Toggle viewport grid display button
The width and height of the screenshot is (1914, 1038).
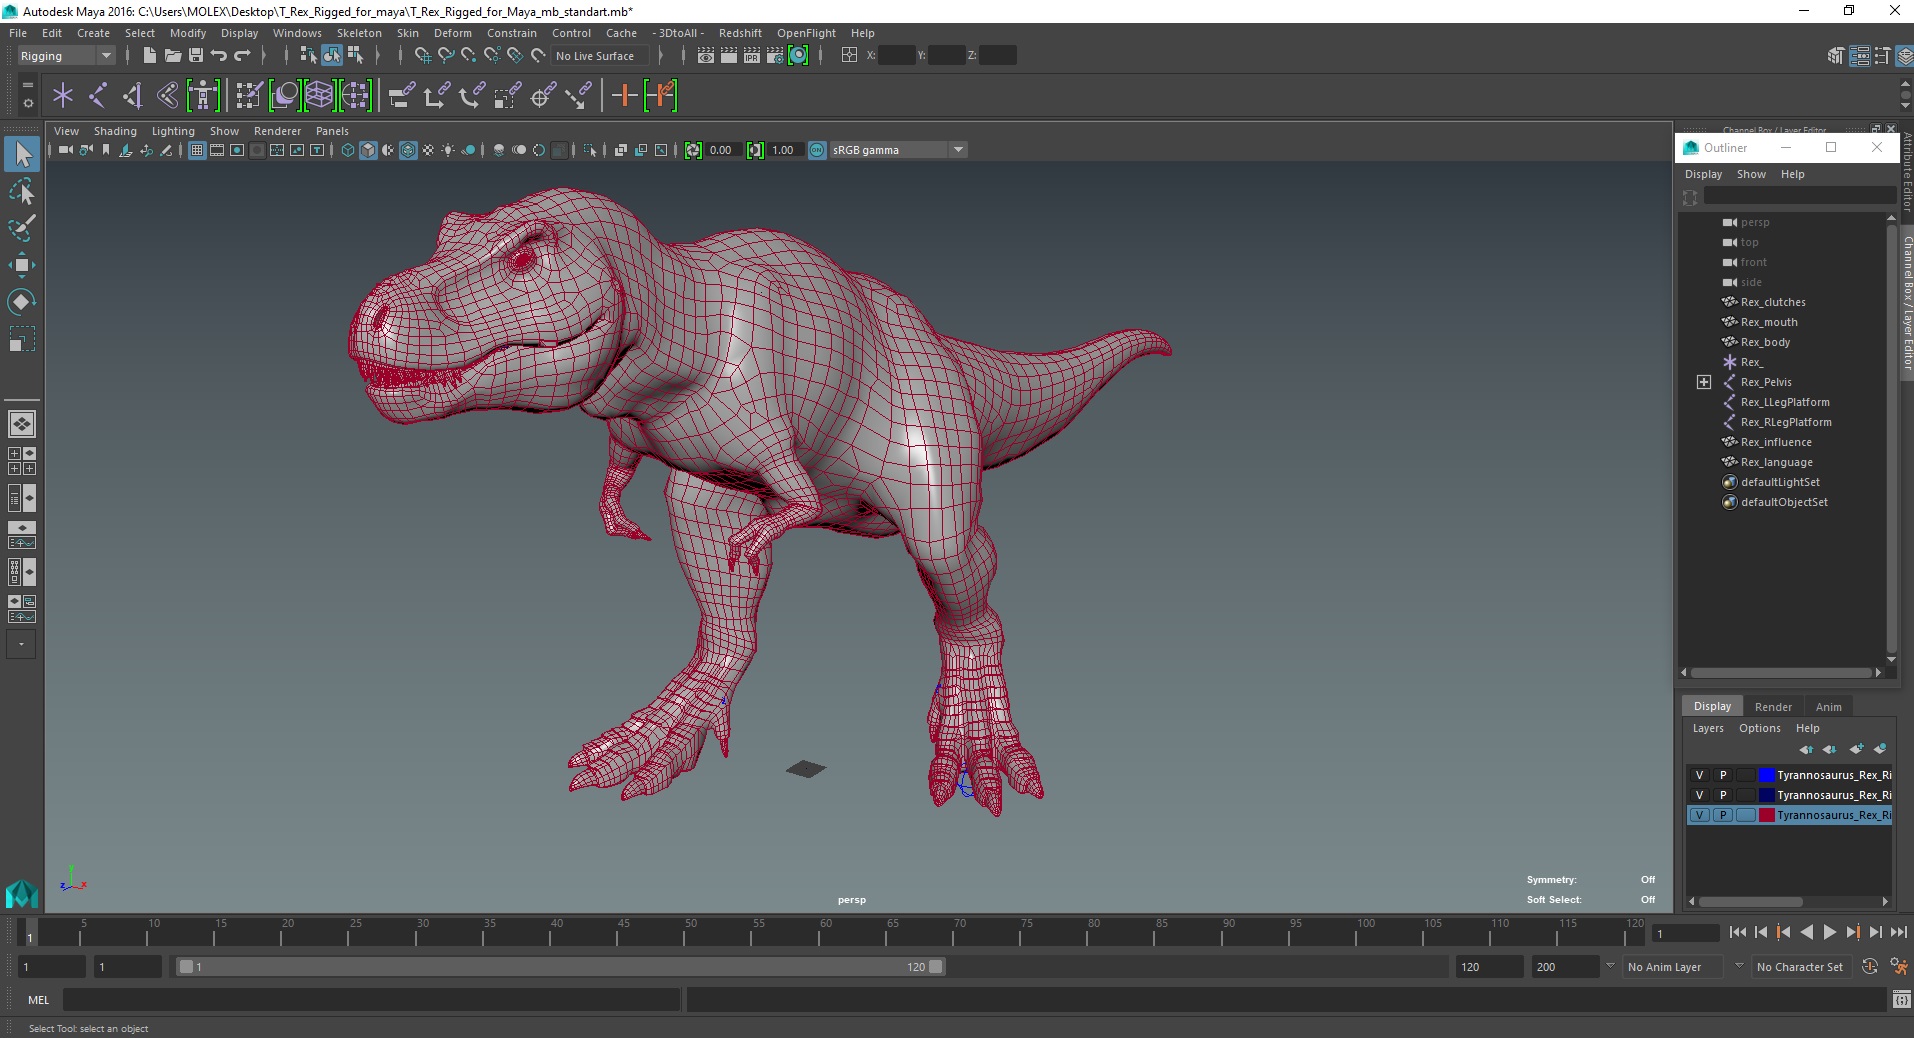coord(197,150)
